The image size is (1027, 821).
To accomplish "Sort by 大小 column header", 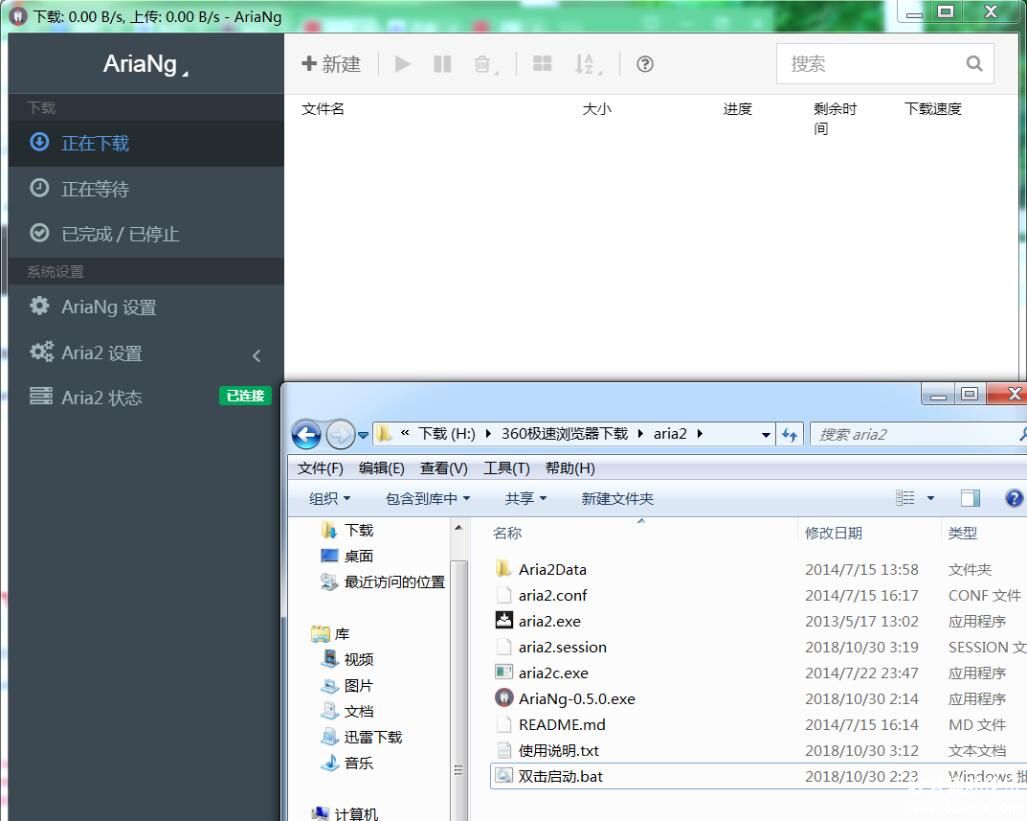I will point(597,109).
